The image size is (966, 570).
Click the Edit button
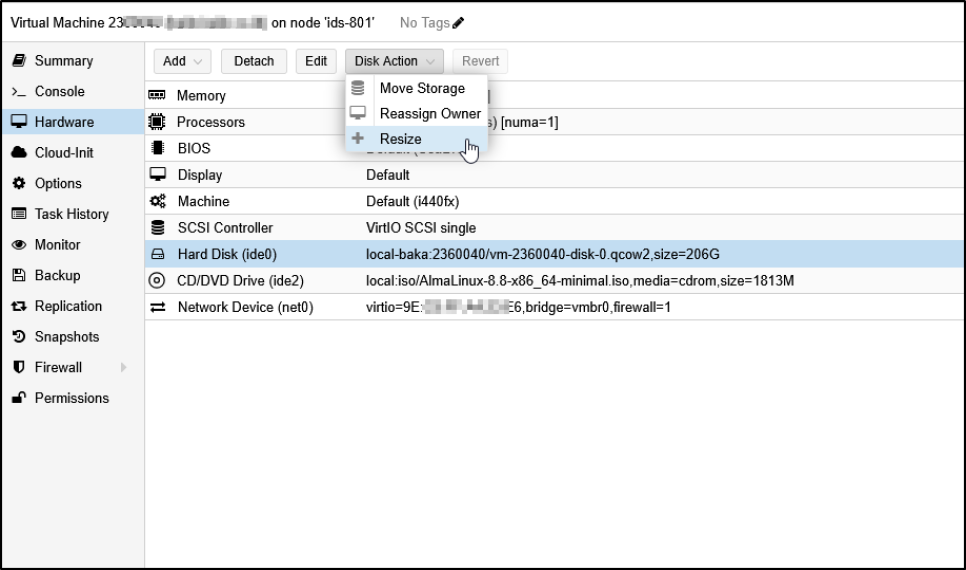click(316, 61)
